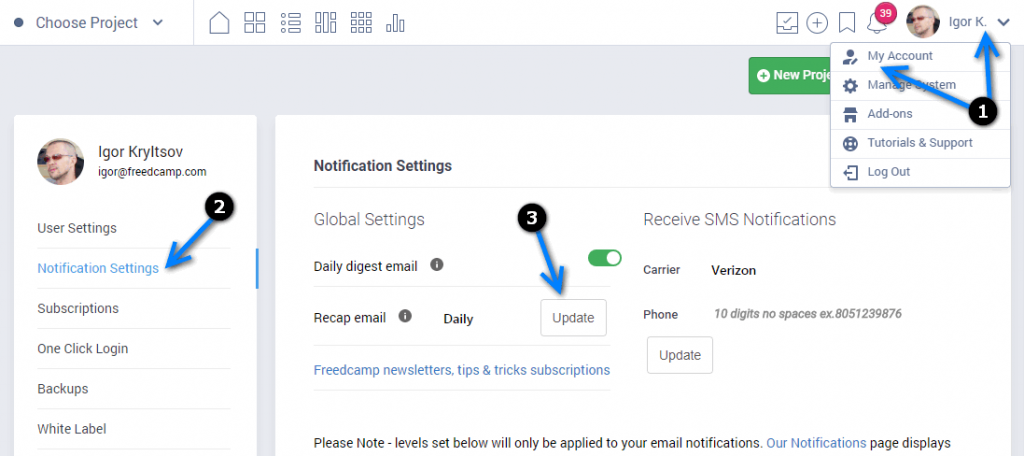Click the quick add plus icon

pyautogui.click(x=817, y=24)
